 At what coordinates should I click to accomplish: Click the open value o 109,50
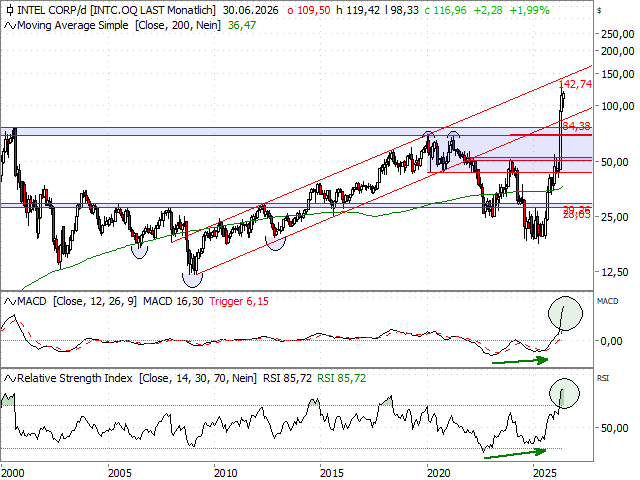coord(309,10)
